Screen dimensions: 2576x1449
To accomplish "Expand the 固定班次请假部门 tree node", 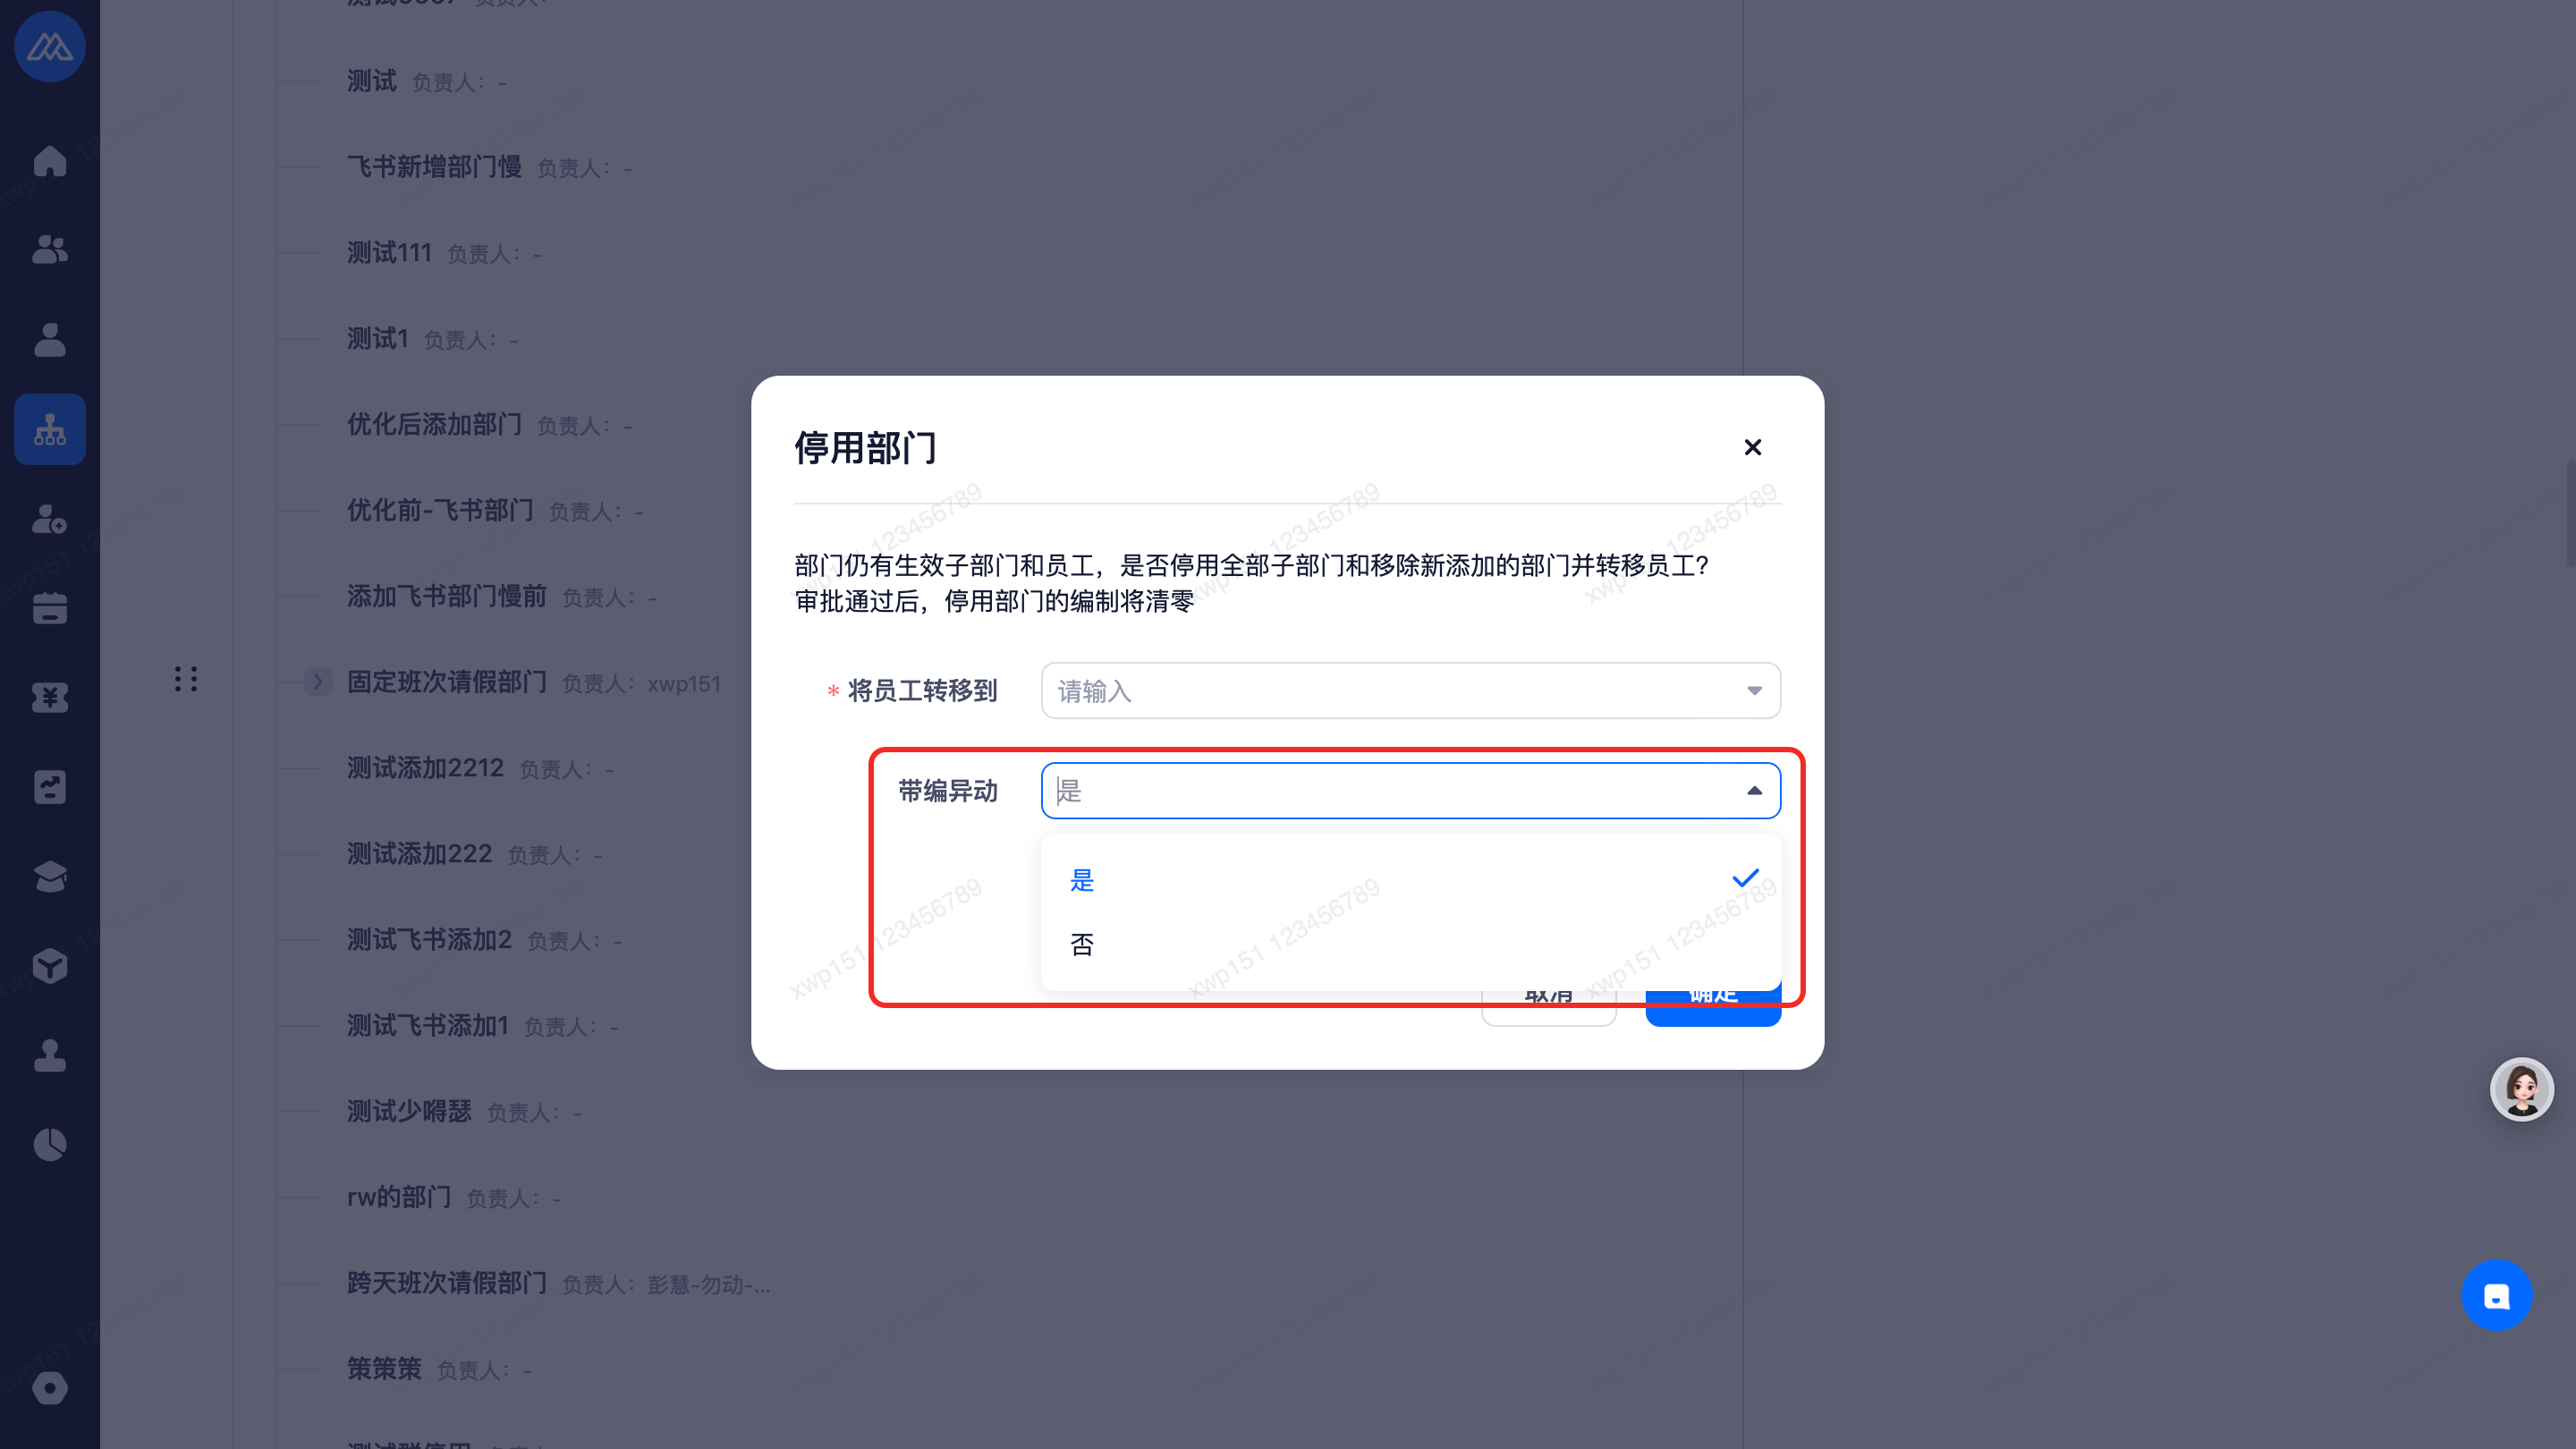I will [x=318, y=682].
